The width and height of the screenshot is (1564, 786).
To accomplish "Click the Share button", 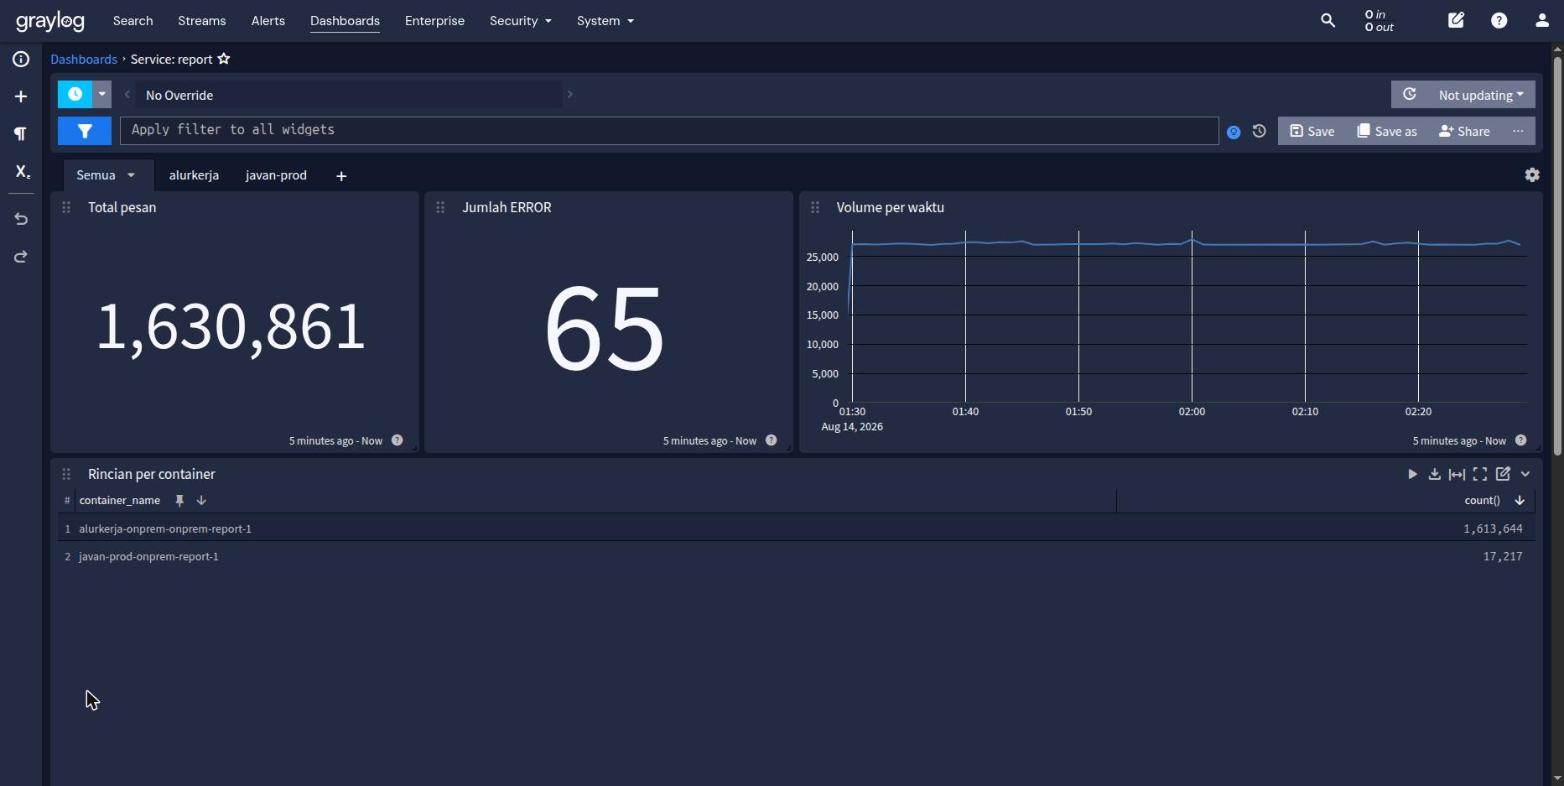I will (1465, 131).
